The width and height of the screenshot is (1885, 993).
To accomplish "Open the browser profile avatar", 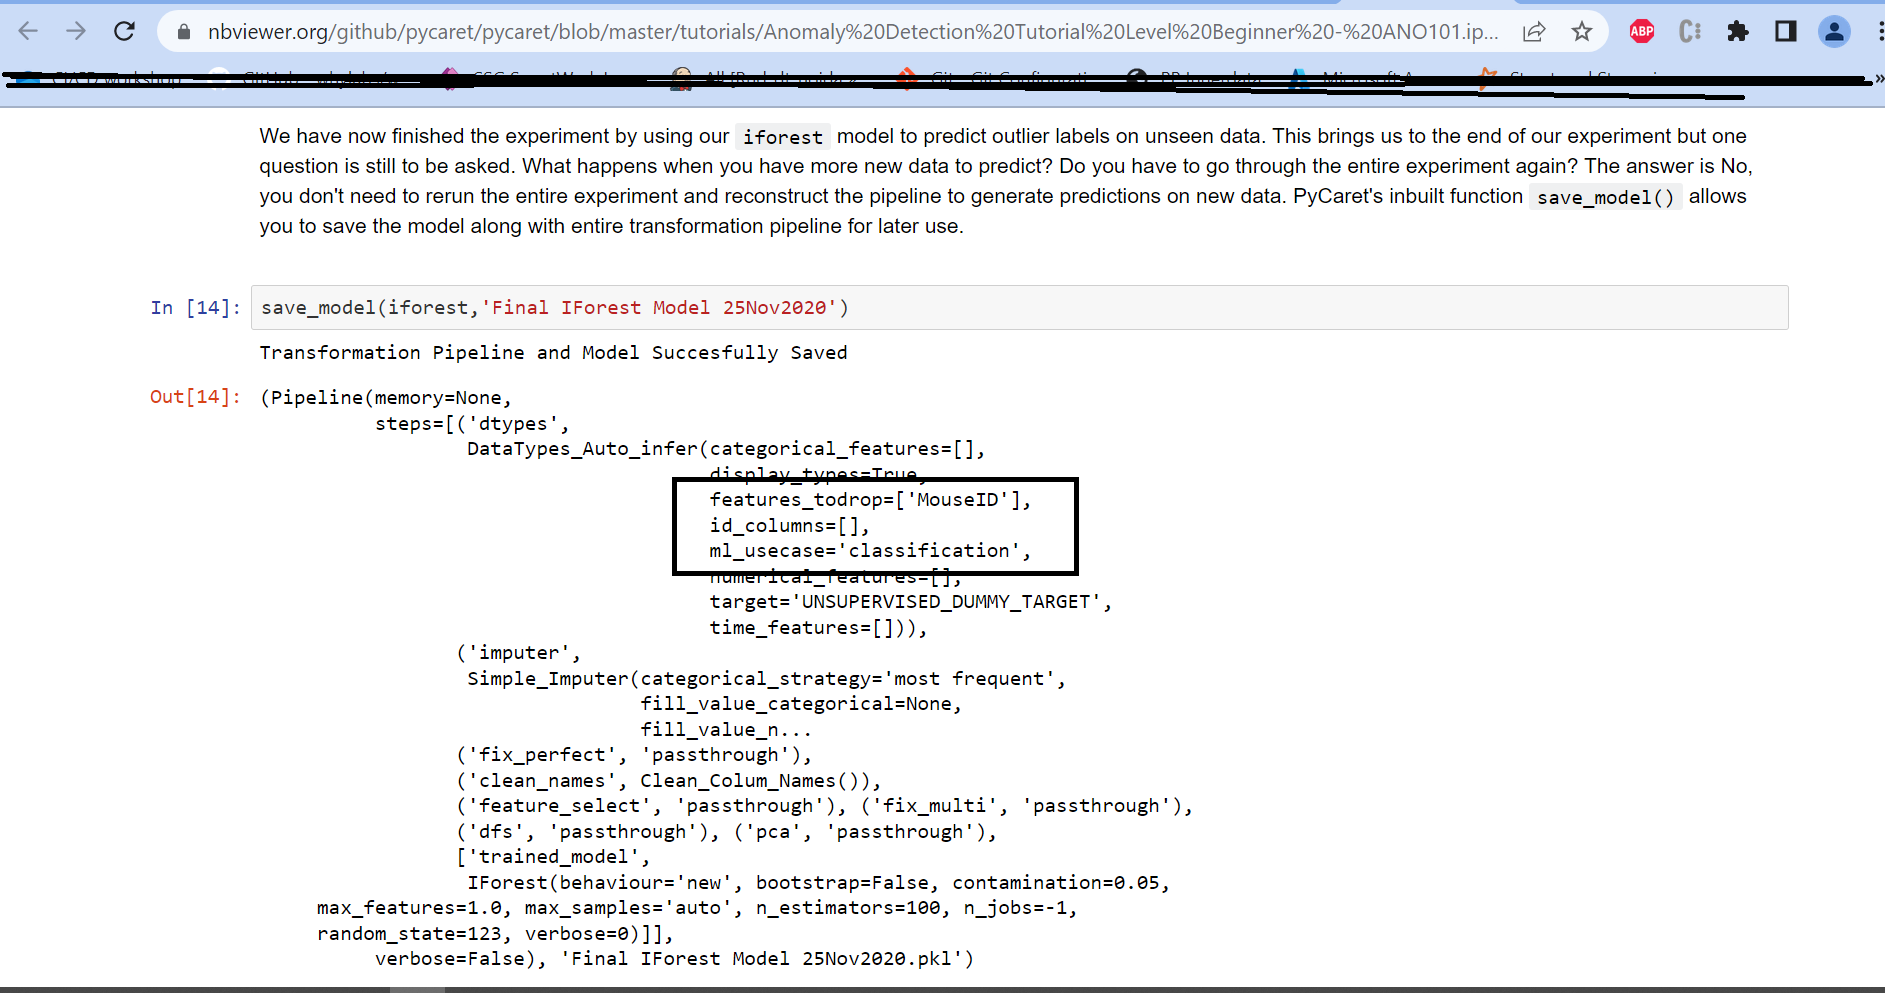I will click(x=1833, y=31).
